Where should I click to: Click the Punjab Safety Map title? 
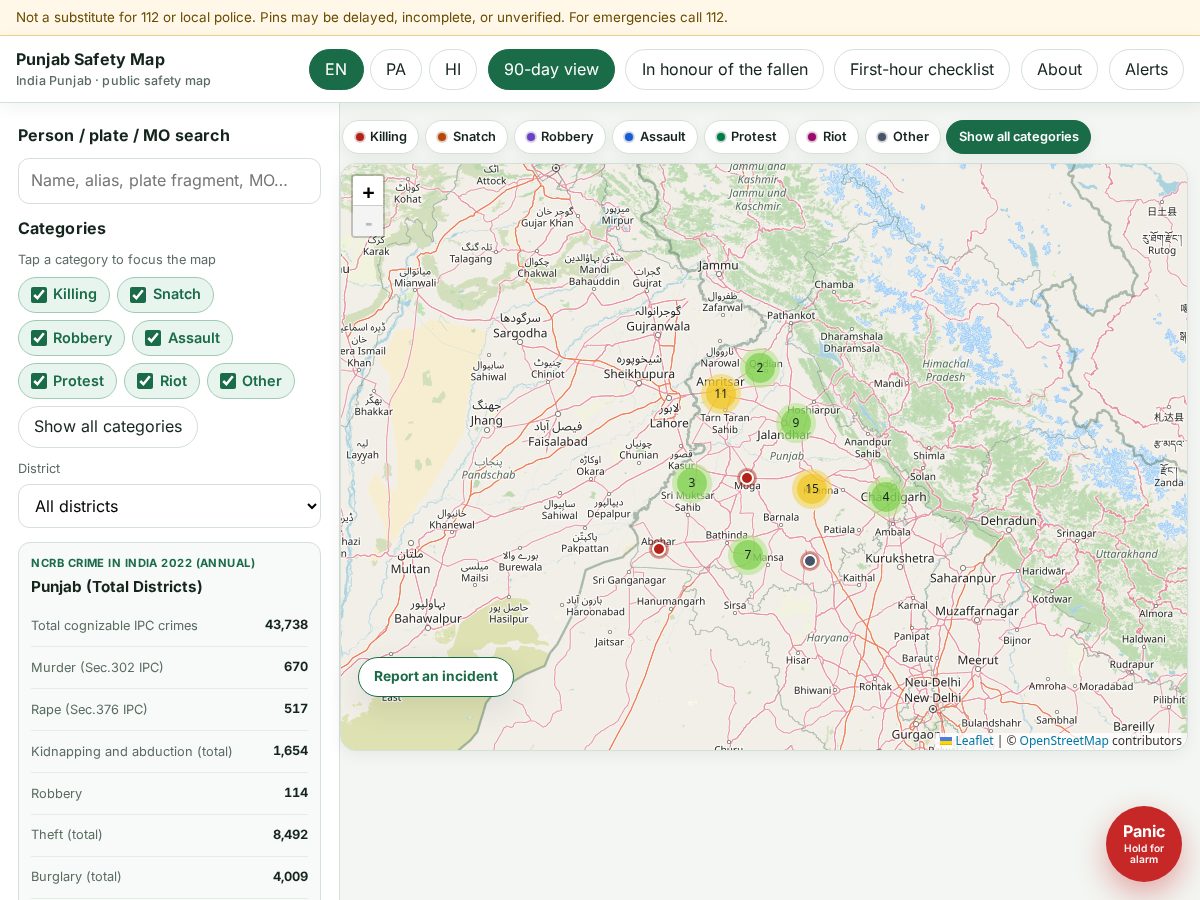click(x=90, y=59)
